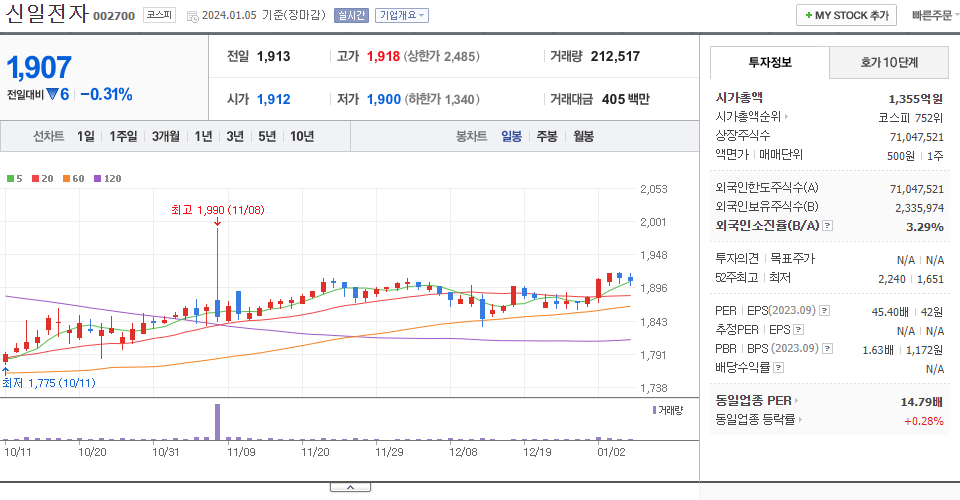Select the 주봉 candlestick view

tap(547, 136)
